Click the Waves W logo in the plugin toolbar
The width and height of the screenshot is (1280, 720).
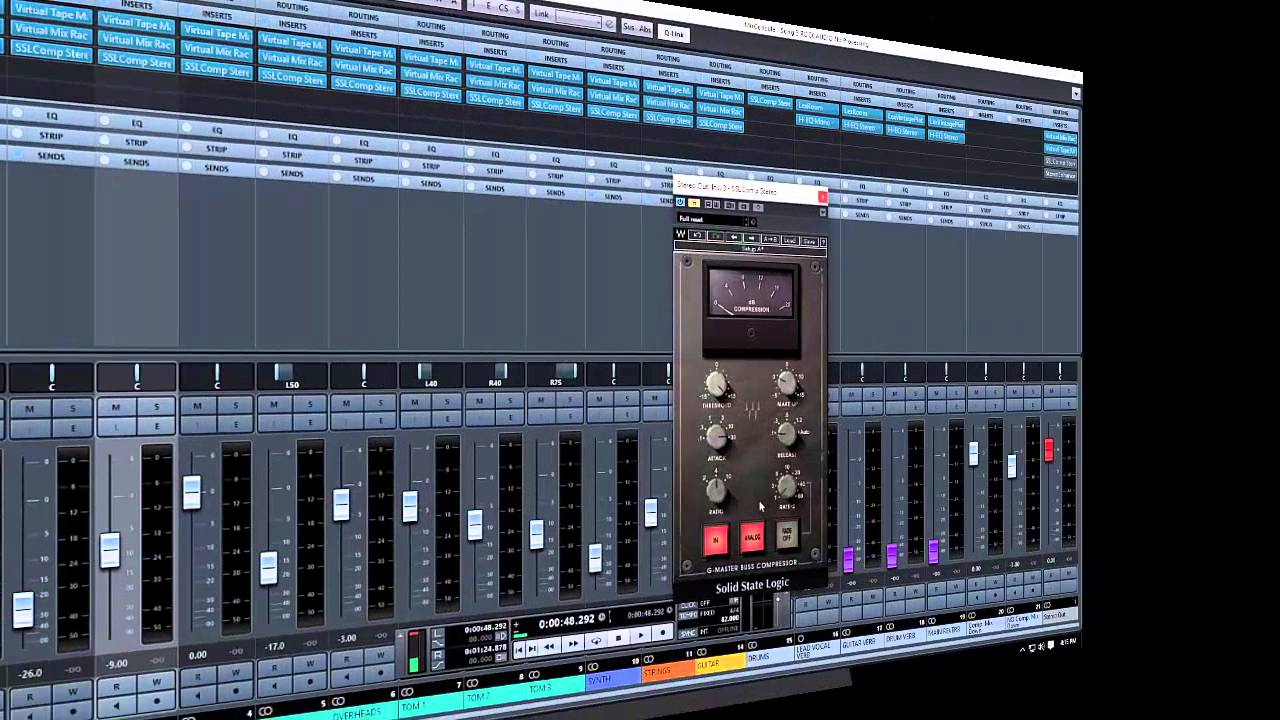tap(681, 234)
